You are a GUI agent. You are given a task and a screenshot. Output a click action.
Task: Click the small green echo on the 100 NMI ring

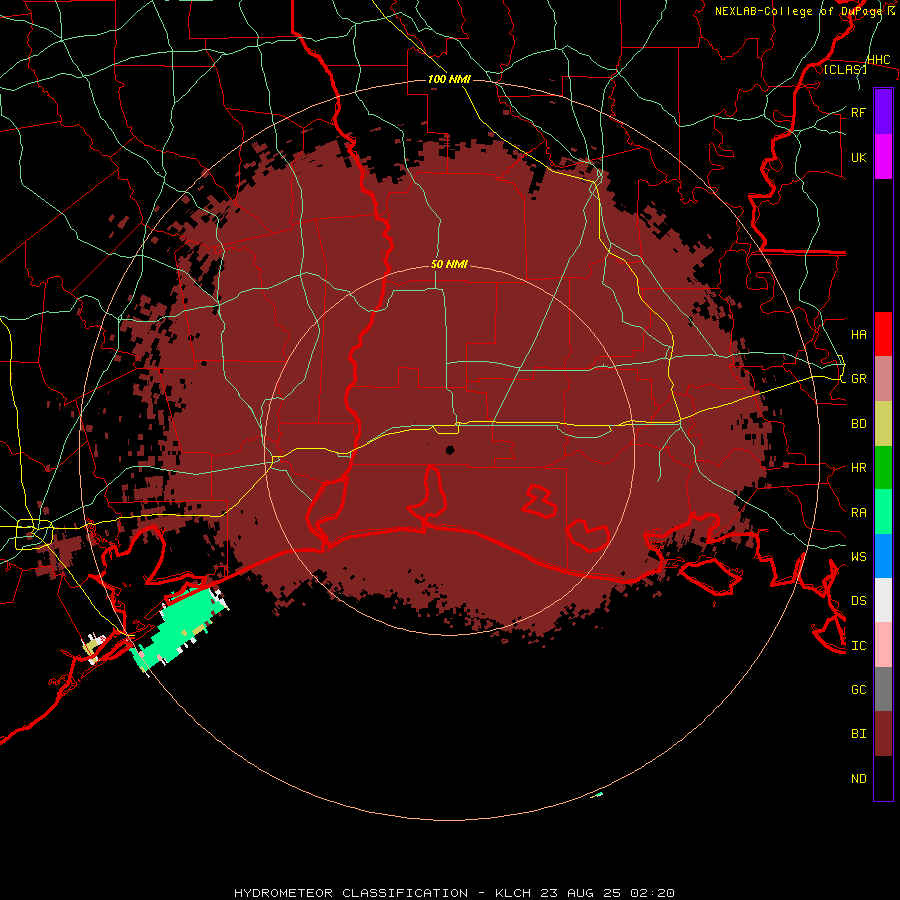[597, 795]
